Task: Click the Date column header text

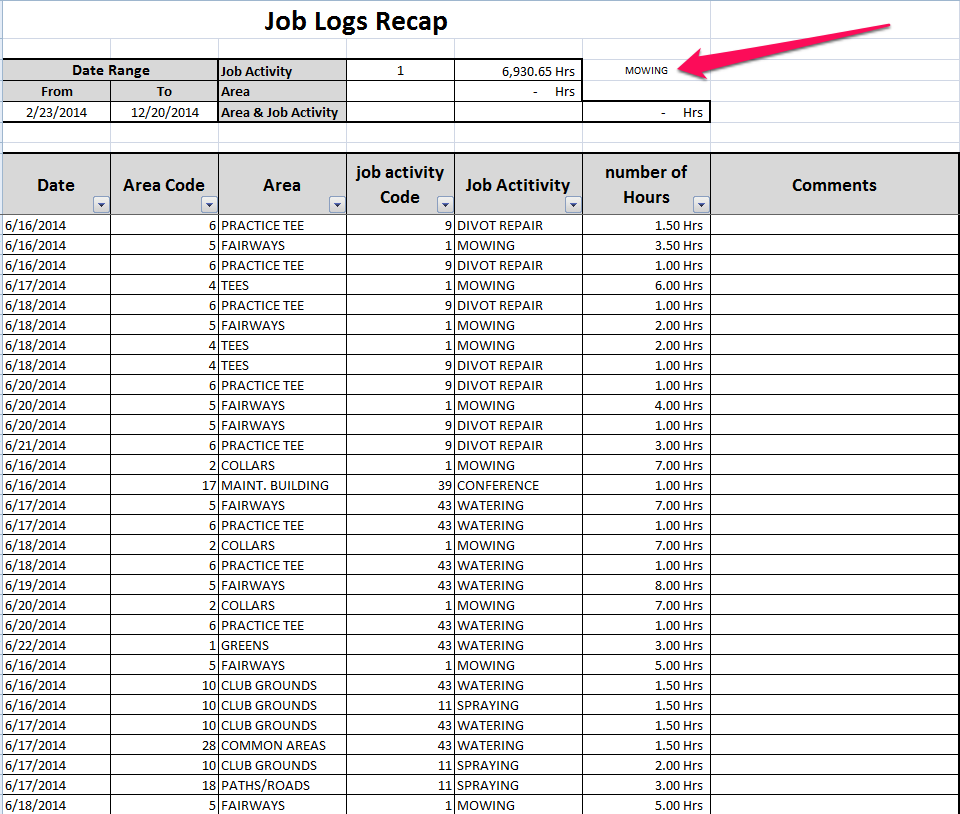Action: coord(56,185)
